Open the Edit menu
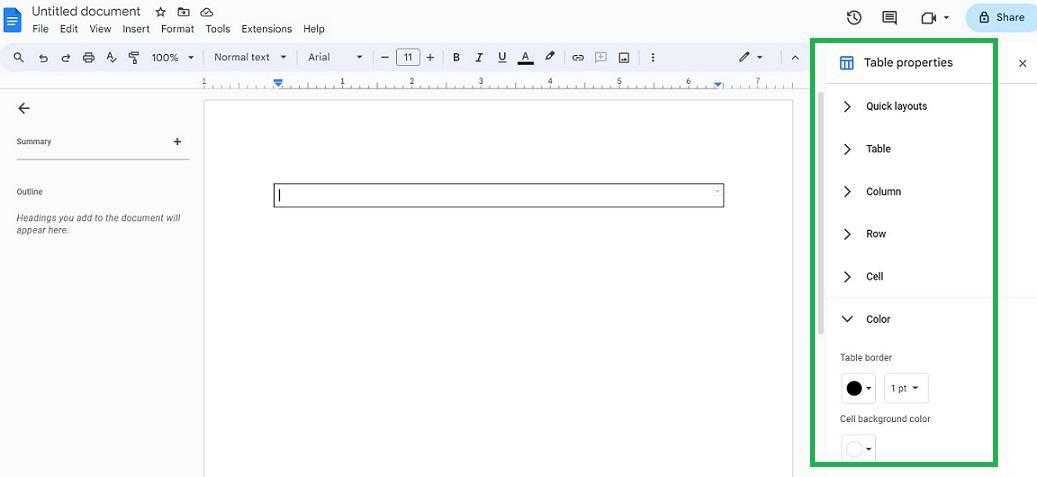1037x477 pixels. [x=69, y=29]
